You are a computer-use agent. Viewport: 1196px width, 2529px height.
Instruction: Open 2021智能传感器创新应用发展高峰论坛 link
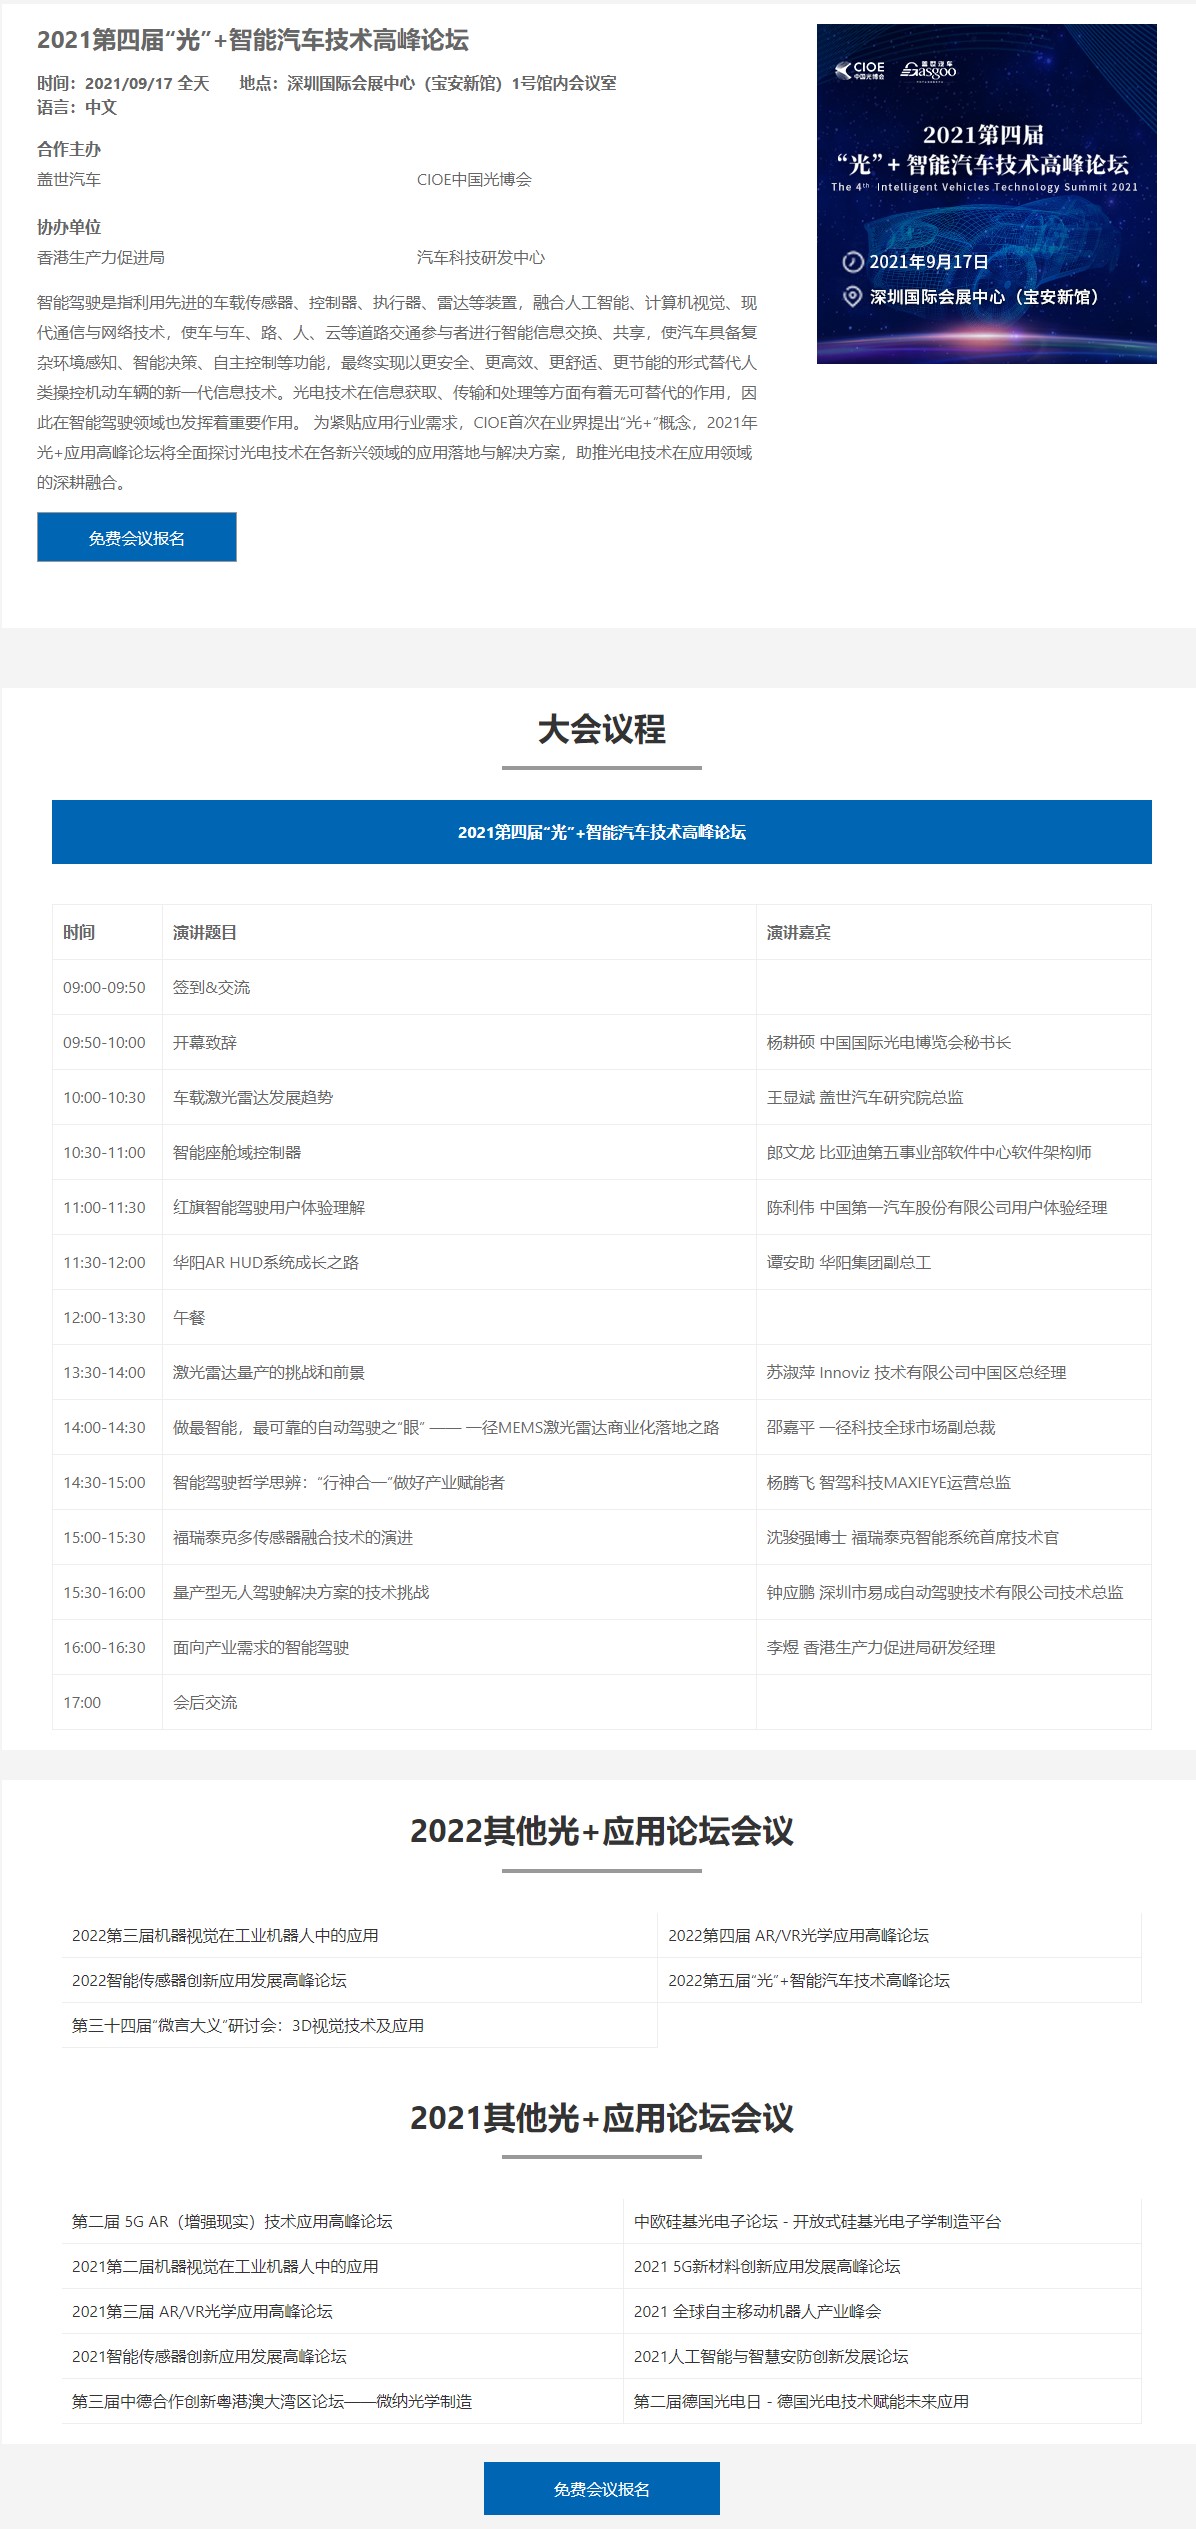(209, 2356)
